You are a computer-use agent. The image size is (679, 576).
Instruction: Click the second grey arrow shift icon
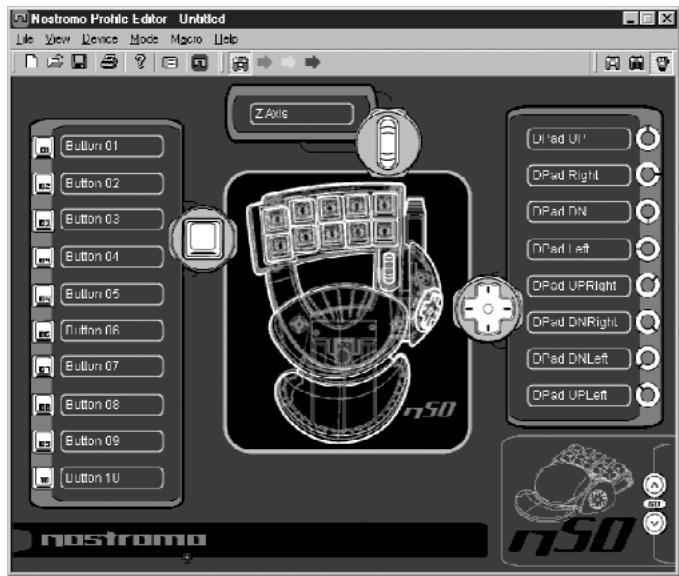click(x=288, y=62)
